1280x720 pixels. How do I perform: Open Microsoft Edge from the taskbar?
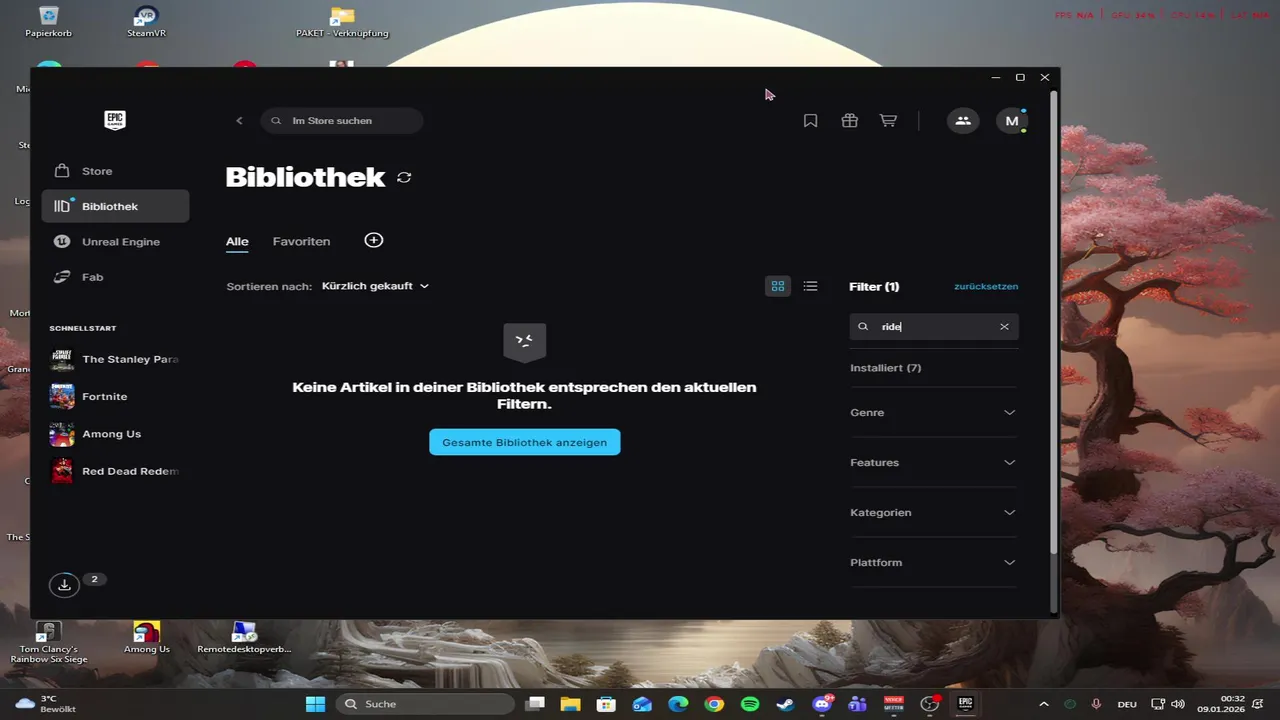click(678, 704)
